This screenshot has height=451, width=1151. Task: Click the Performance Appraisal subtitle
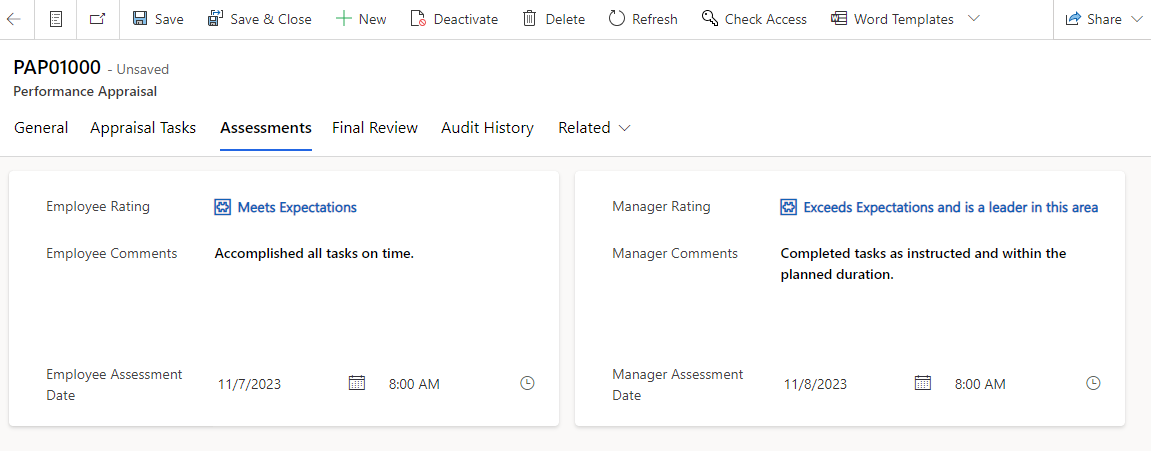pos(85,92)
